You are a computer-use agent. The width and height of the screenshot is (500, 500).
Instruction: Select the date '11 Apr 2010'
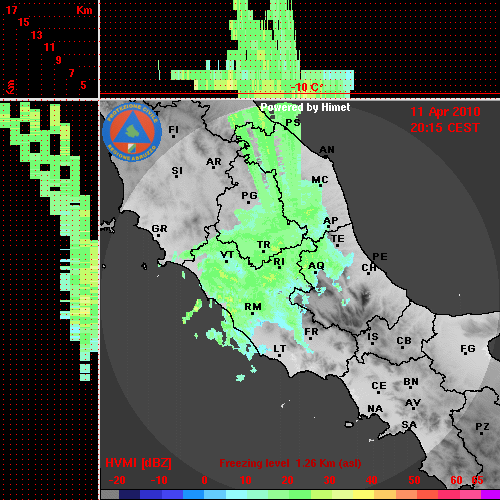point(445,112)
